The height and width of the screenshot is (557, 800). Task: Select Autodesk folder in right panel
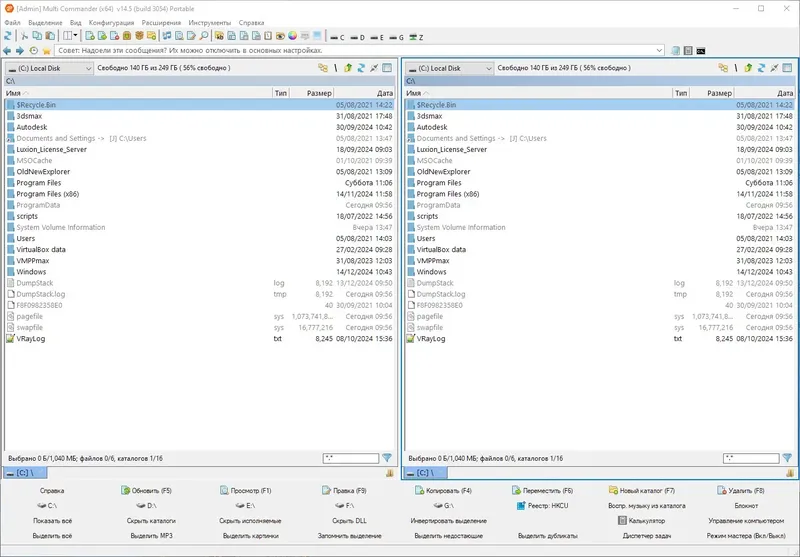click(599, 127)
